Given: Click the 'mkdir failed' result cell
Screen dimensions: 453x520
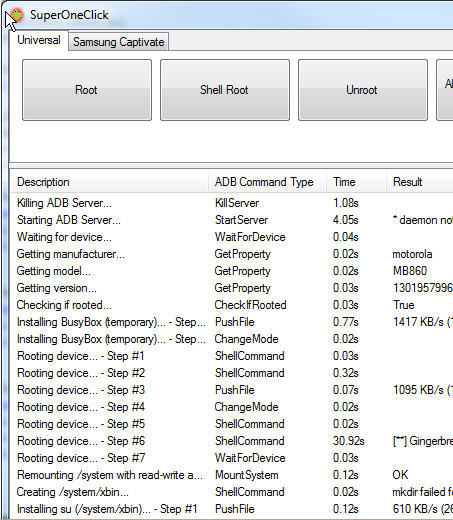Looking at the screenshot, I should point(423,492).
